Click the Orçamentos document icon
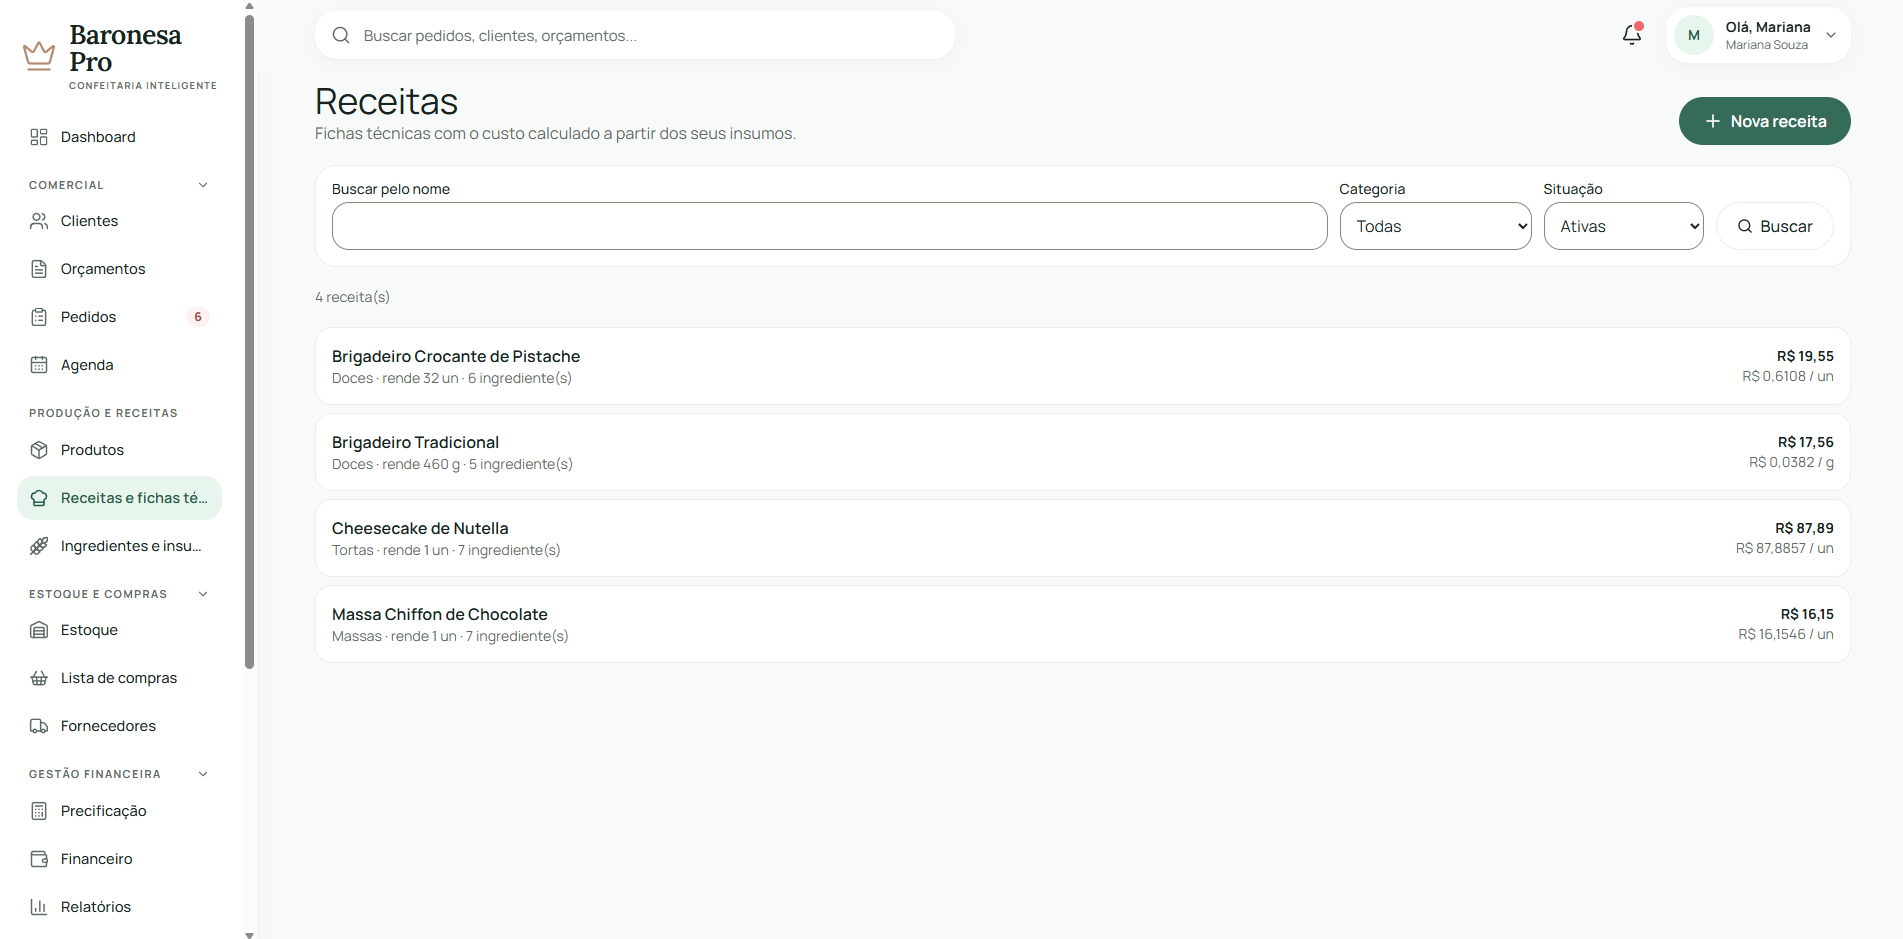 point(39,269)
